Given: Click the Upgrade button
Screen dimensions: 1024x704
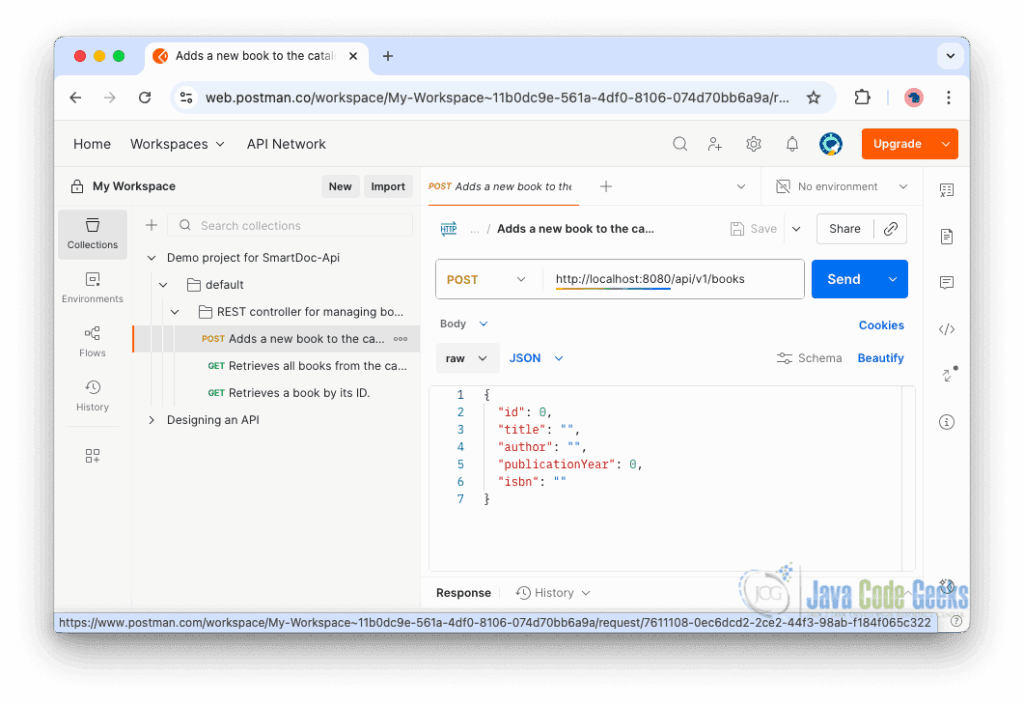Looking at the screenshot, I should (897, 144).
